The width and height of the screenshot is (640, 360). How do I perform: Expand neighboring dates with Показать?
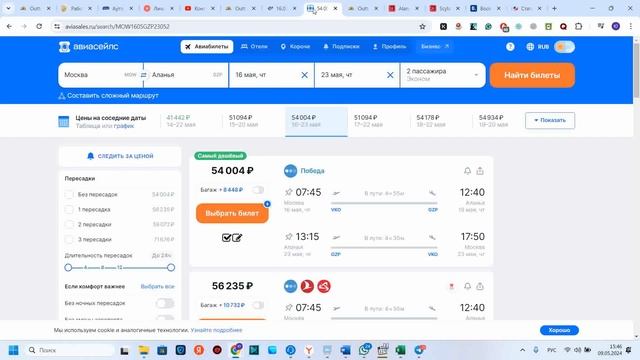pos(550,120)
